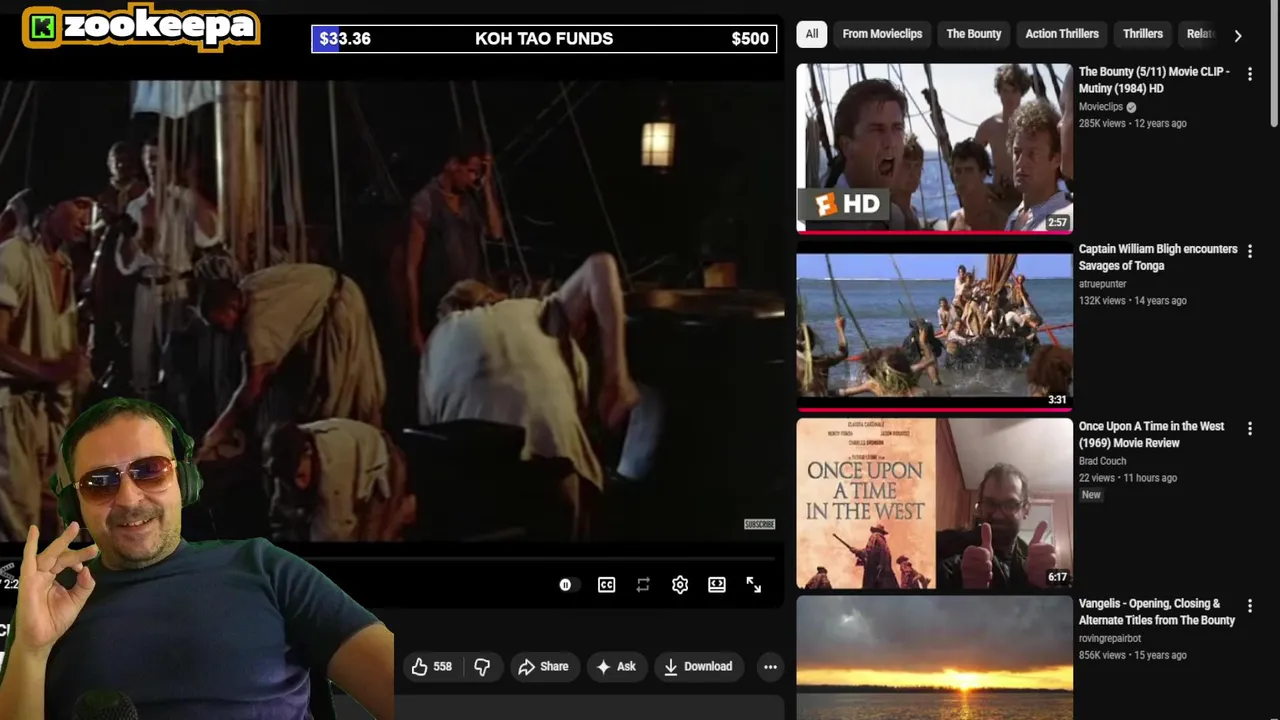The image size is (1280, 720).
Task: Like the video with 558 likes
Action: coord(431,666)
